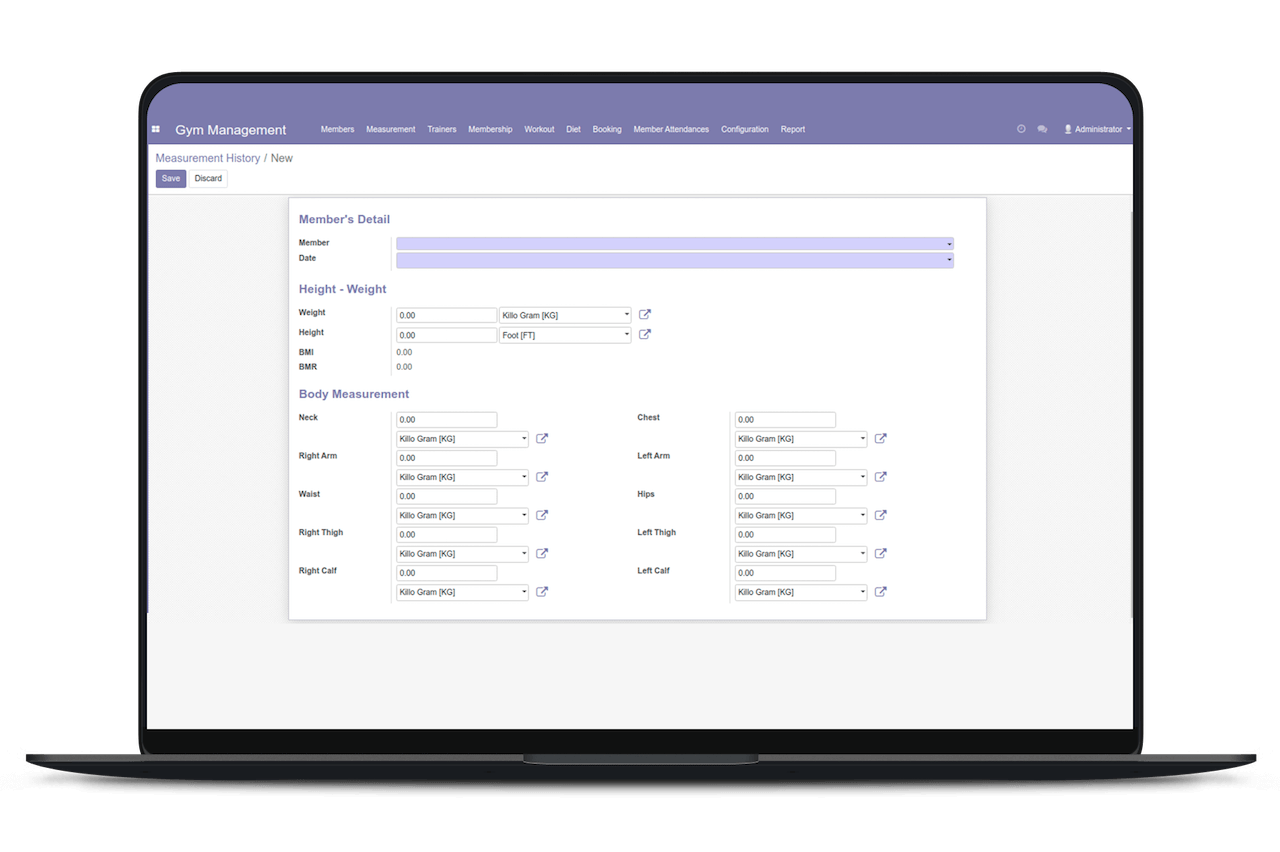The width and height of the screenshot is (1280, 852).
Task: Open the Left Thigh unit dropdown
Action: (801, 554)
